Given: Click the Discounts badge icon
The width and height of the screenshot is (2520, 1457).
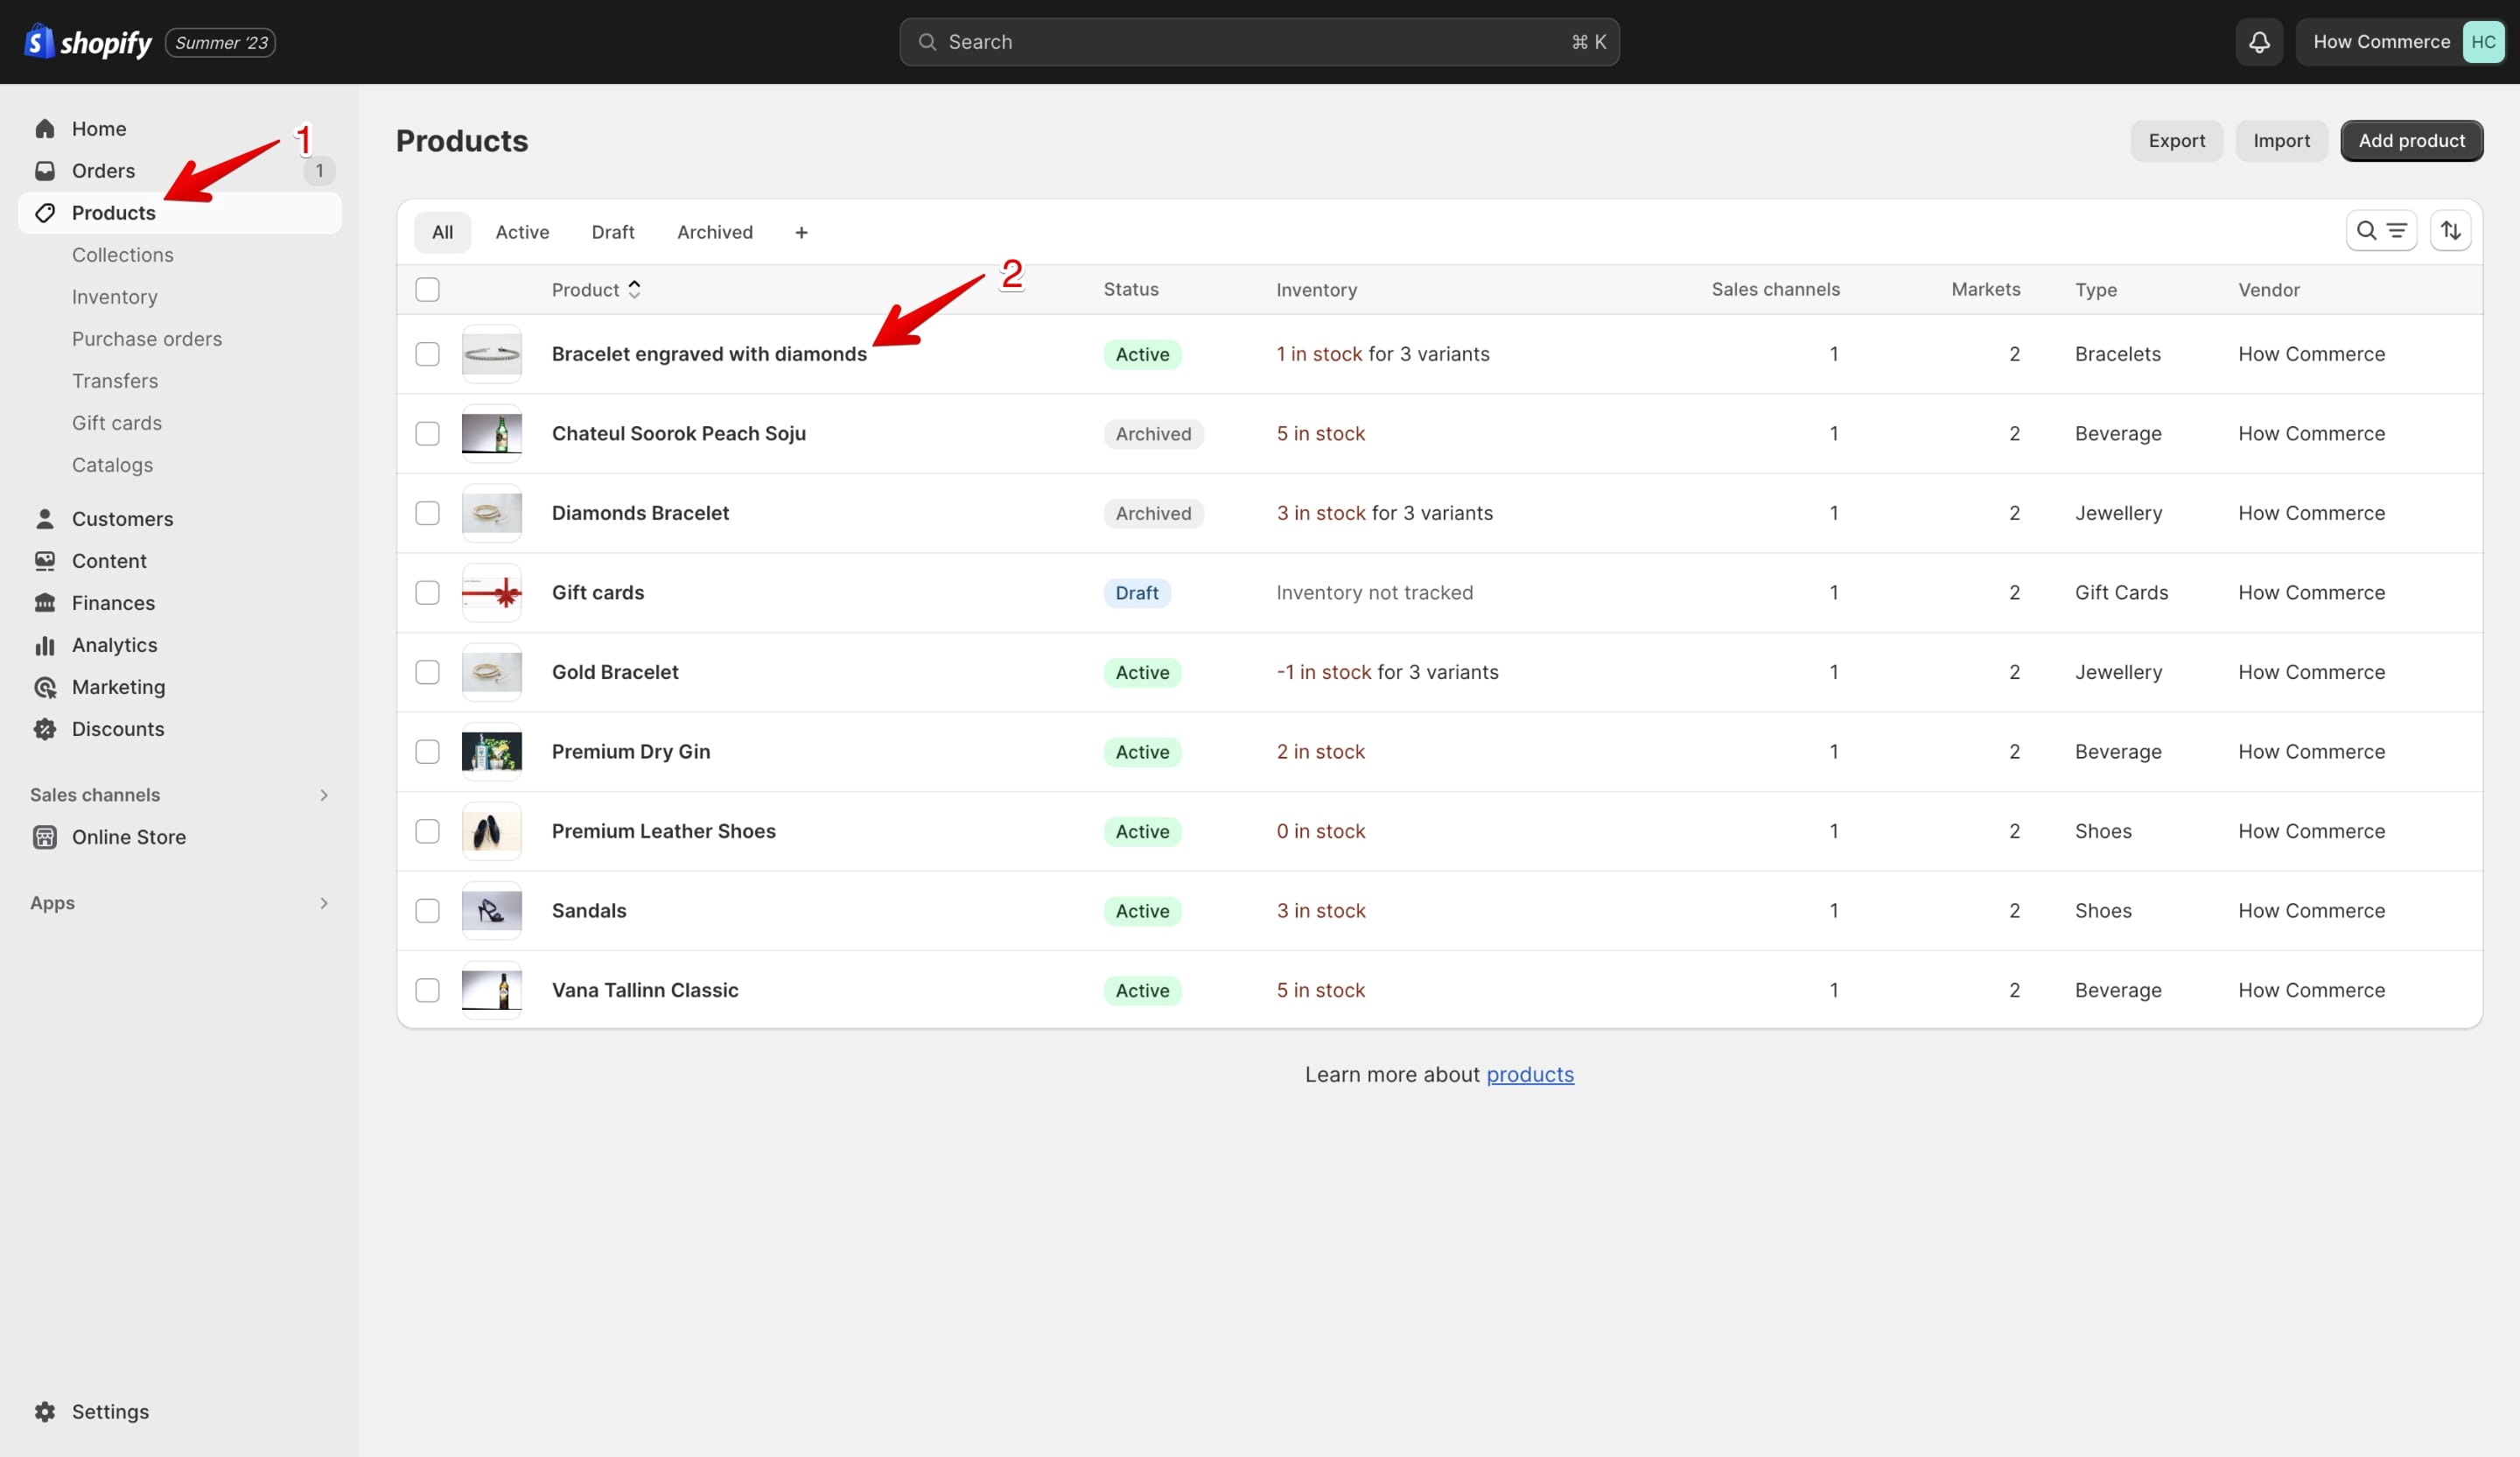Looking at the screenshot, I should coord(45,729).
